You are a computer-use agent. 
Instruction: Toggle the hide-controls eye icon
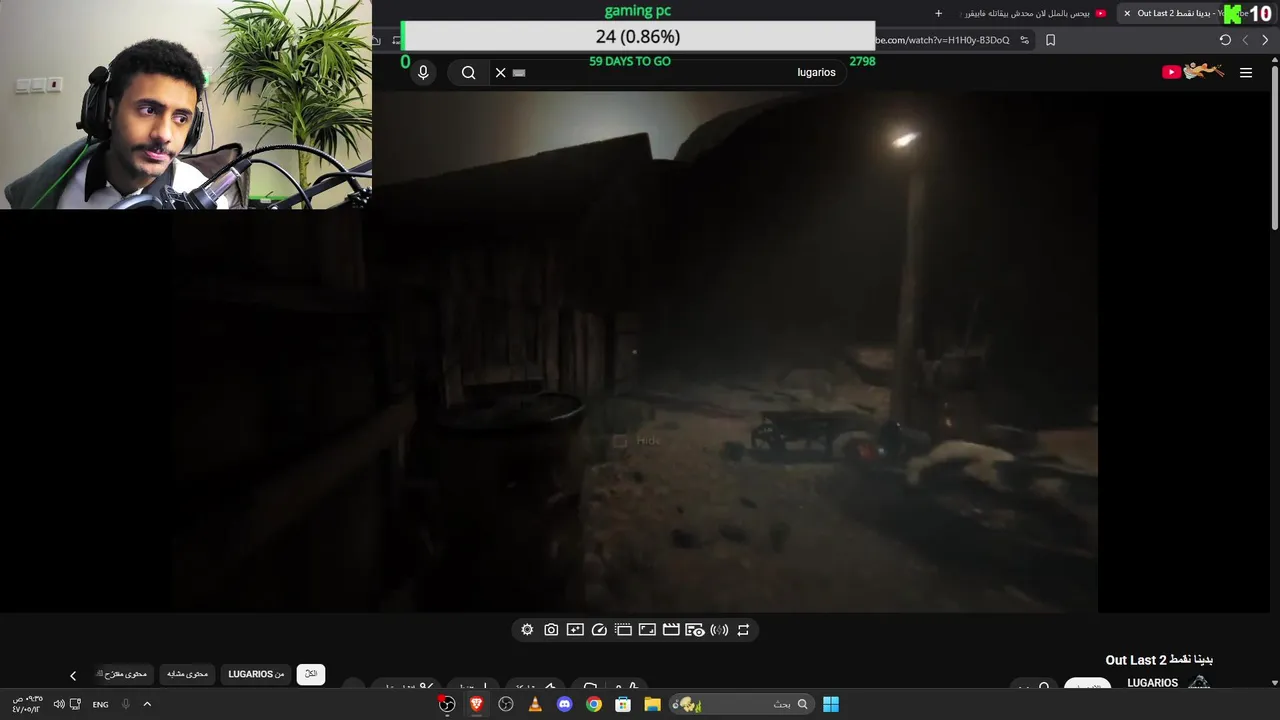coord(695,630)
